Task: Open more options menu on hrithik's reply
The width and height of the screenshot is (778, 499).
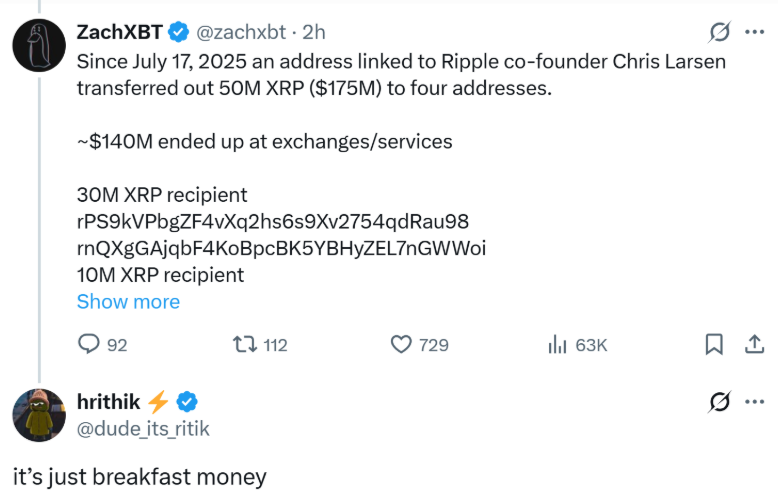Action: tap(754, 402)
